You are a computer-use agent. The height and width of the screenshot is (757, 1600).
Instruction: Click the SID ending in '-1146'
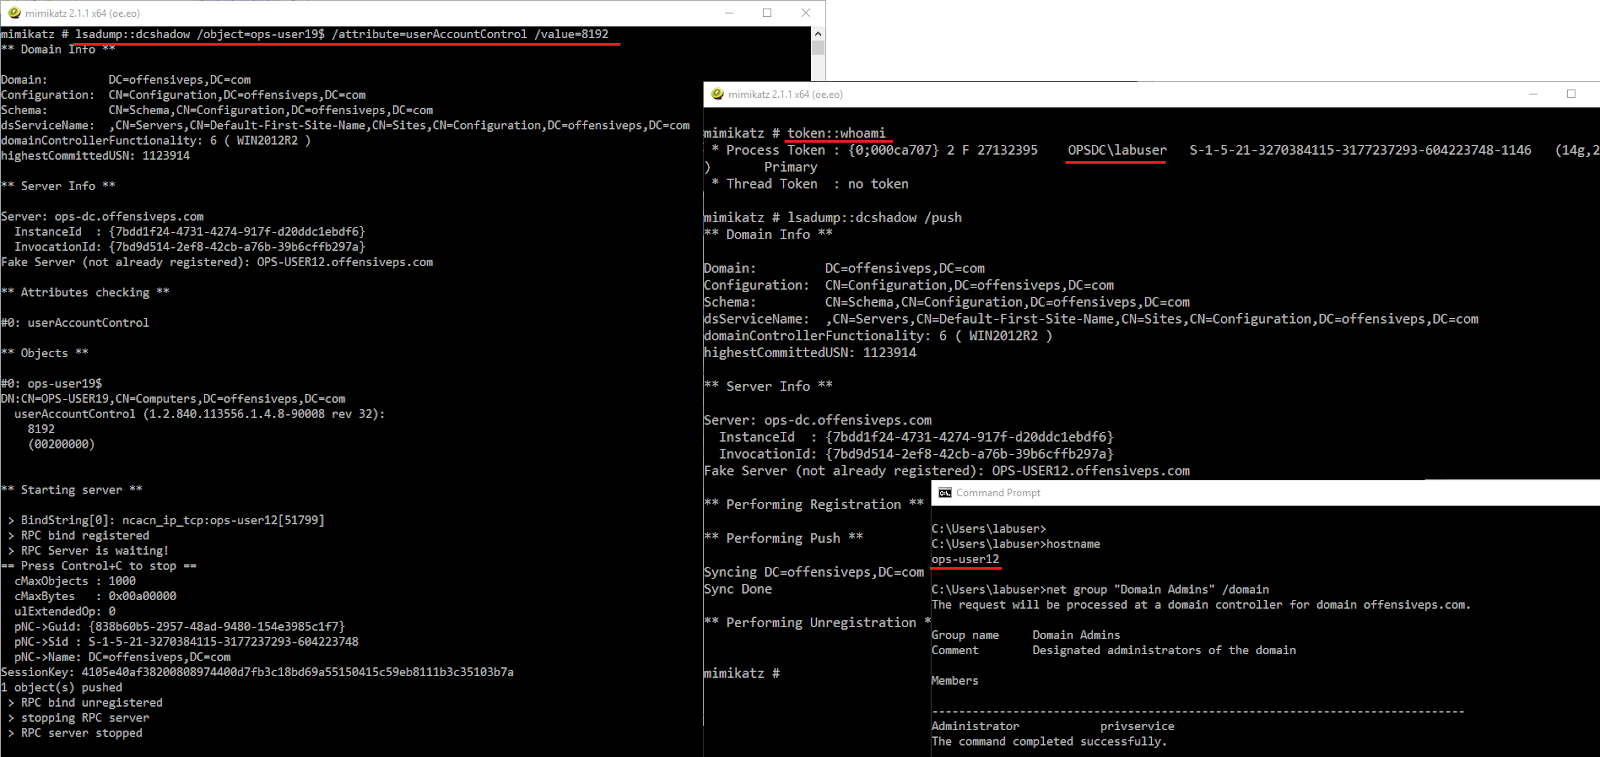[1360, 150]
